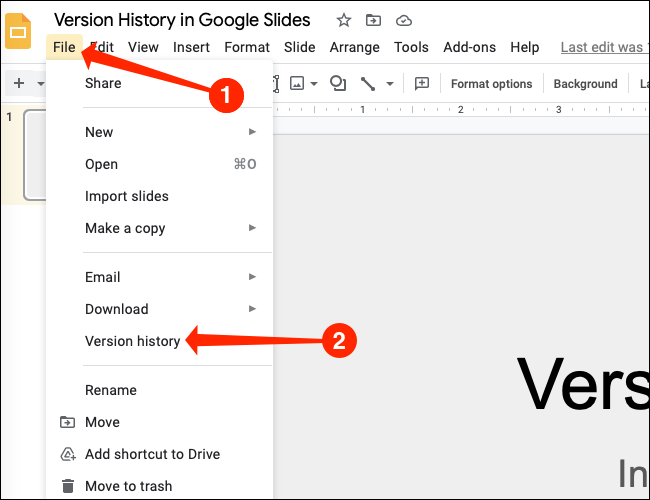Open Format options
Viewport: 650px width, 500px height.
[x=491, y=84]
